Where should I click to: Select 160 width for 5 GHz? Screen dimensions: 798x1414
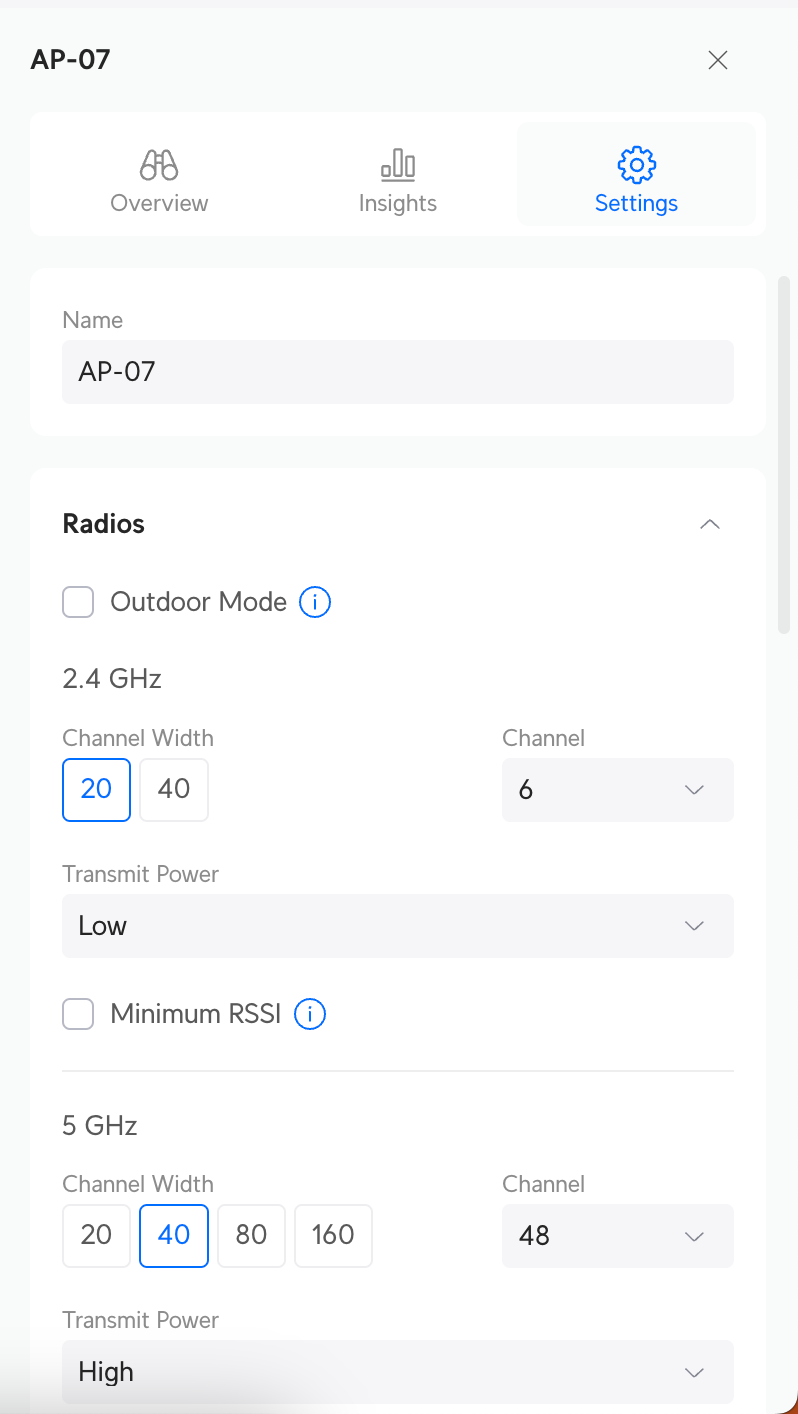click(x=333, y=1235)
